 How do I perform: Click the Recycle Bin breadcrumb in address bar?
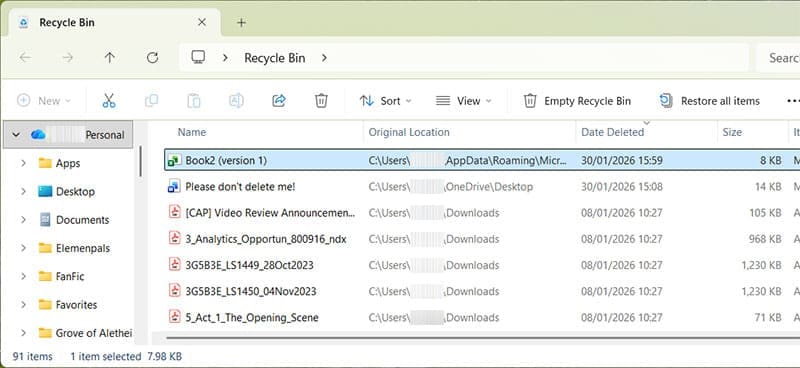274,58
